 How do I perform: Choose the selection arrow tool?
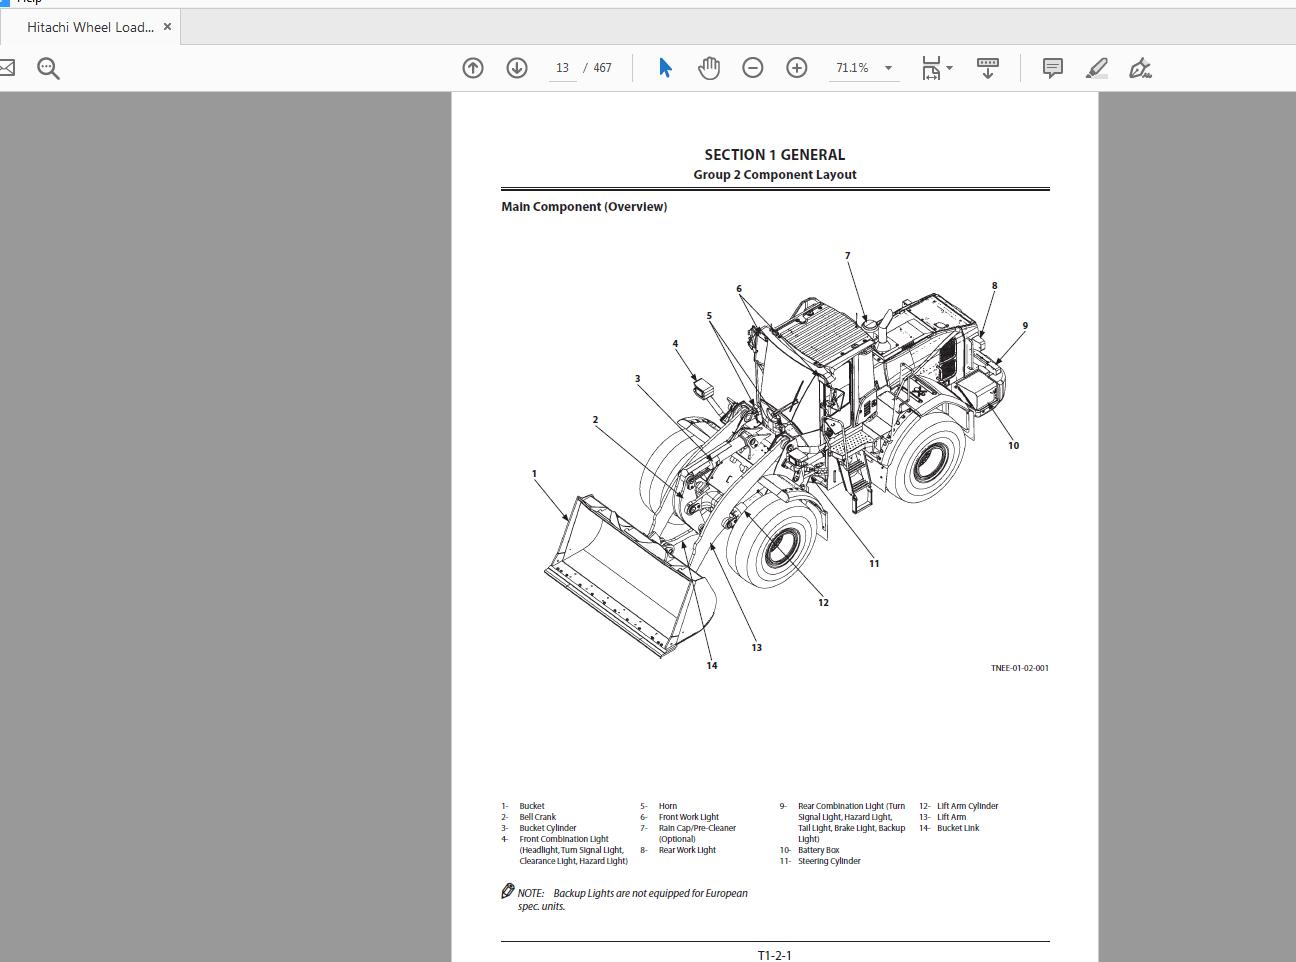pos(665,68)
